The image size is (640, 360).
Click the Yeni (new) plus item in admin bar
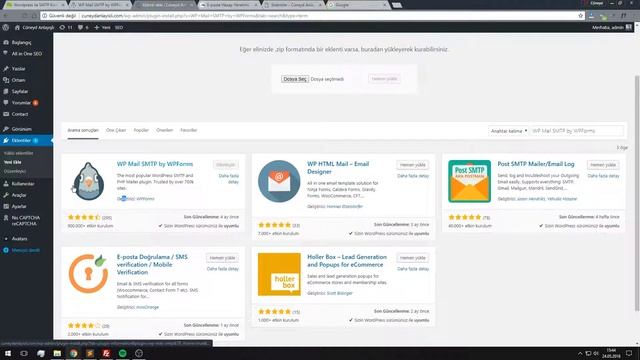(102, 27)
